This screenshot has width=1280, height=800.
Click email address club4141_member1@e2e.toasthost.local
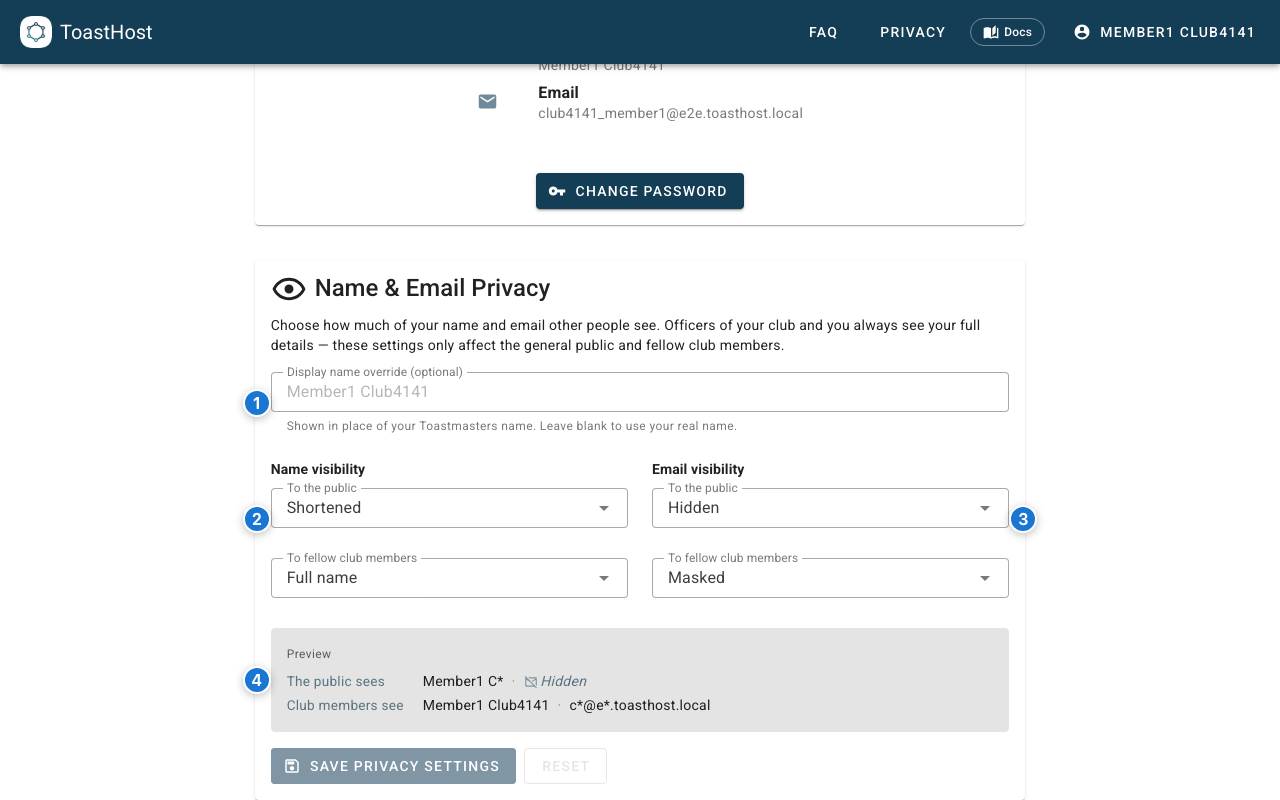(670, 113)
